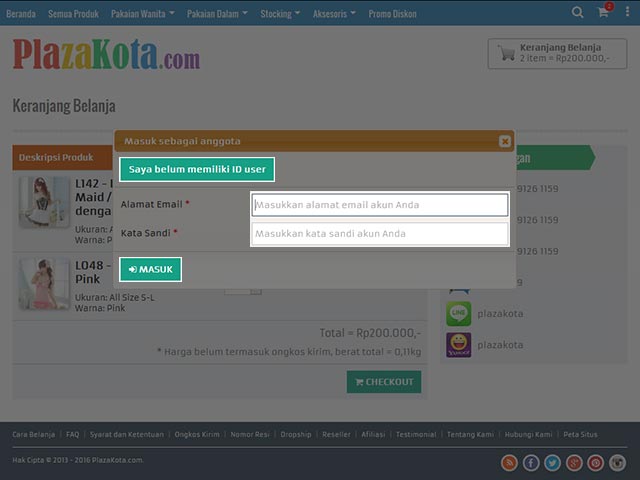Click Saya belum memiliki ID user button
The width and height of the screenshot is (640, 480).
(197, 170)
